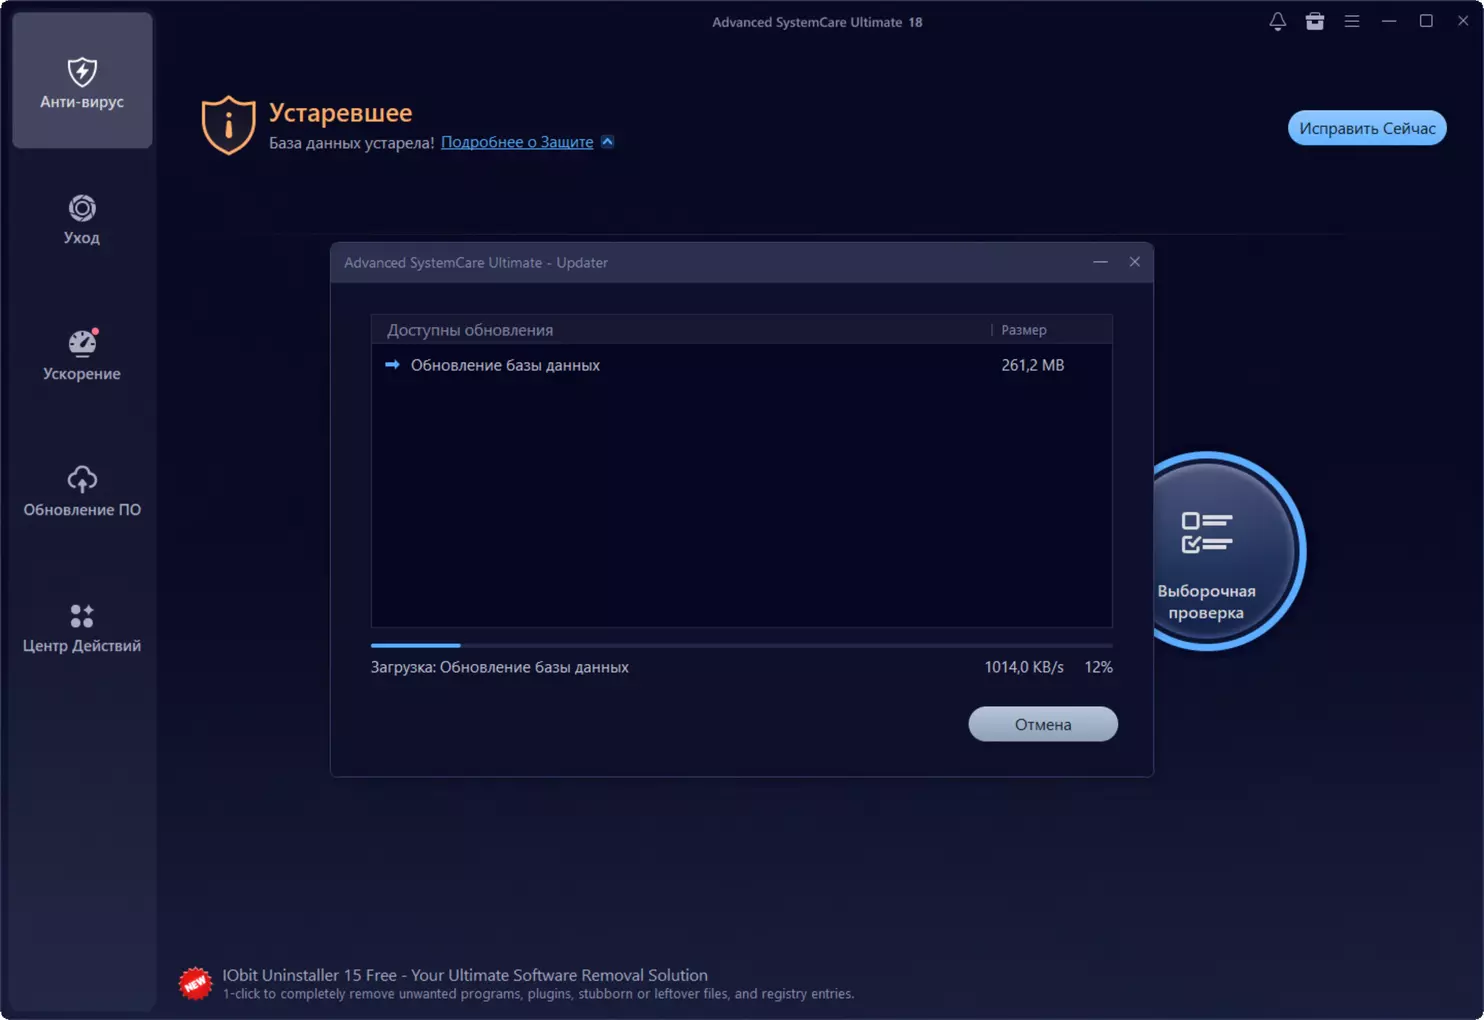Open the Центр Действий tab

[x=82, y=628]
